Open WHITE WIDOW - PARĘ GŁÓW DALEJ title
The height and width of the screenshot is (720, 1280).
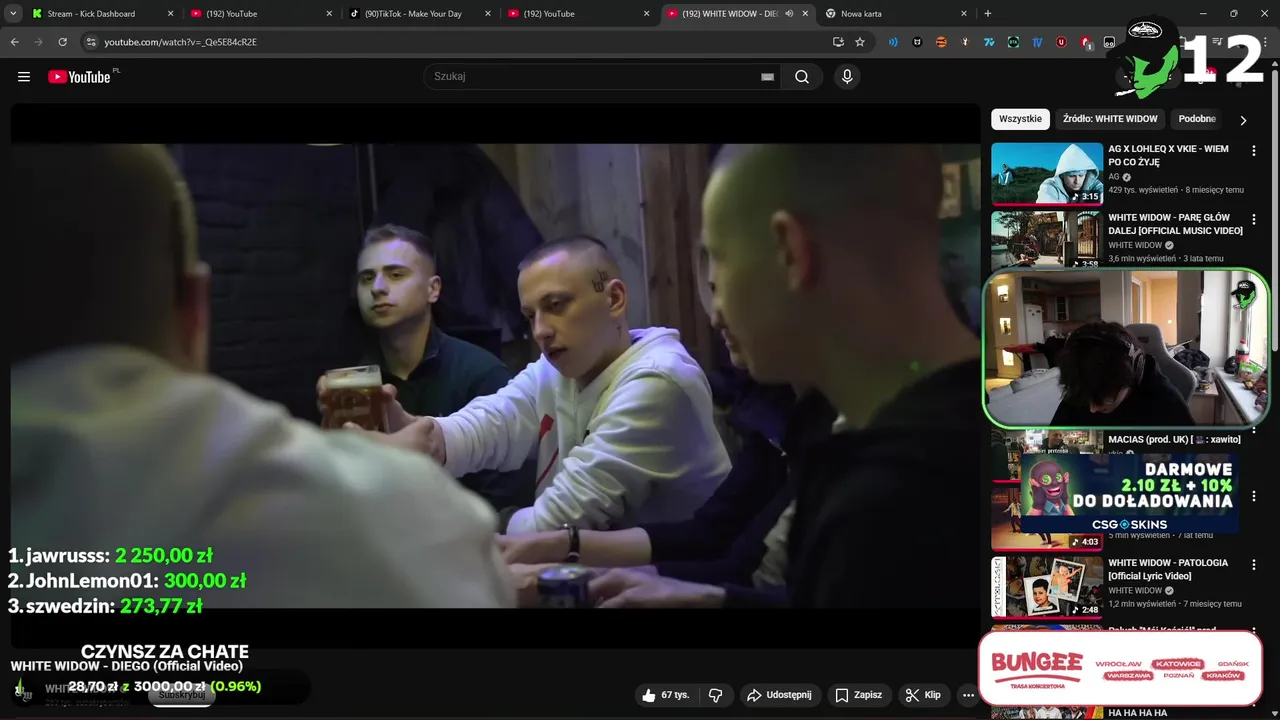click(x=1175, y=224)
